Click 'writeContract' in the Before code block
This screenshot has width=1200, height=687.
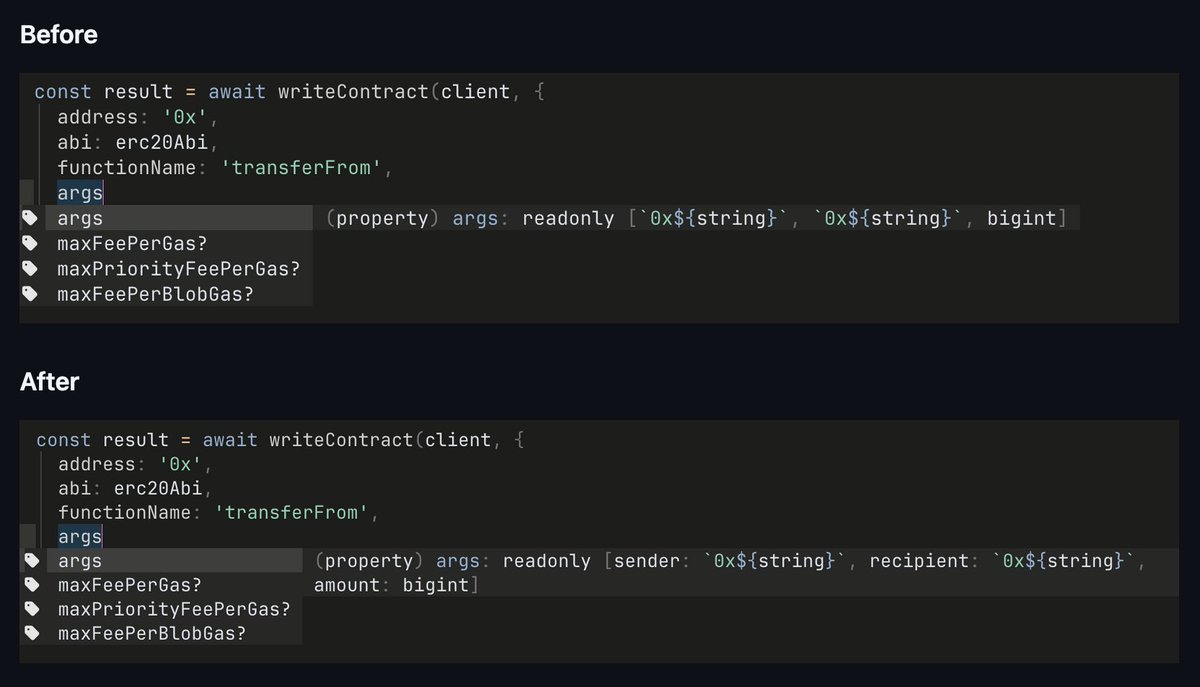[x=353, y=92]
